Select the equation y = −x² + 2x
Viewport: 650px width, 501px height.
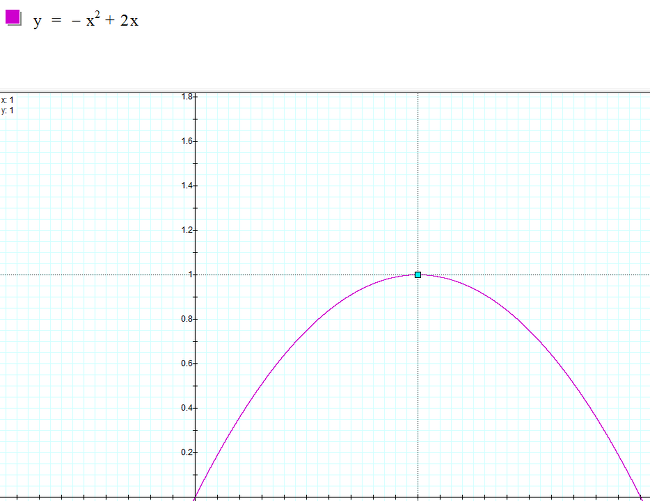pos(86,20)
